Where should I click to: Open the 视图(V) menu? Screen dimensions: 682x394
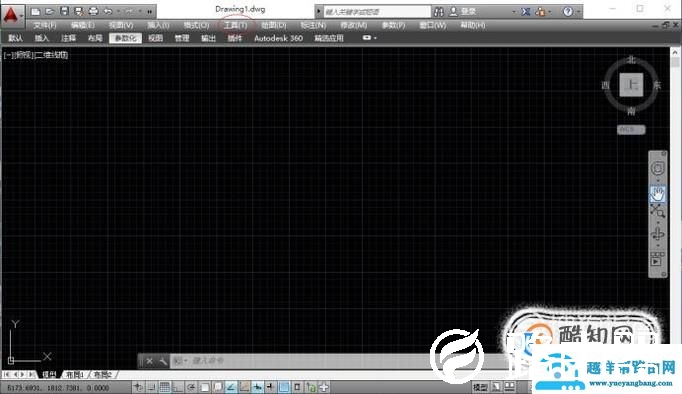121,25
